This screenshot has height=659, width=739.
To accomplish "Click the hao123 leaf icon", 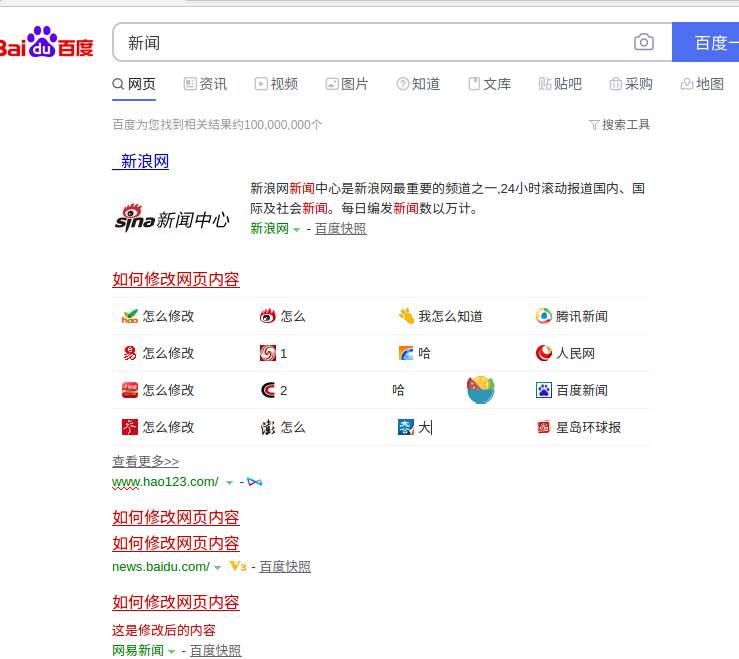I will pyautogui.click(x=130, y=316).
